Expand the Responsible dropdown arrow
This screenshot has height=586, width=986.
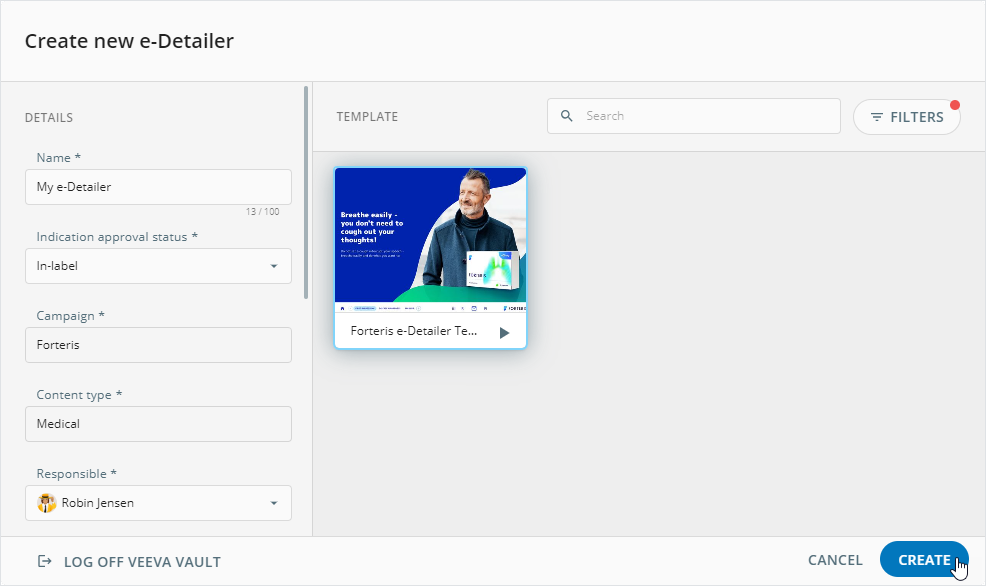click(x=274, y=503)
